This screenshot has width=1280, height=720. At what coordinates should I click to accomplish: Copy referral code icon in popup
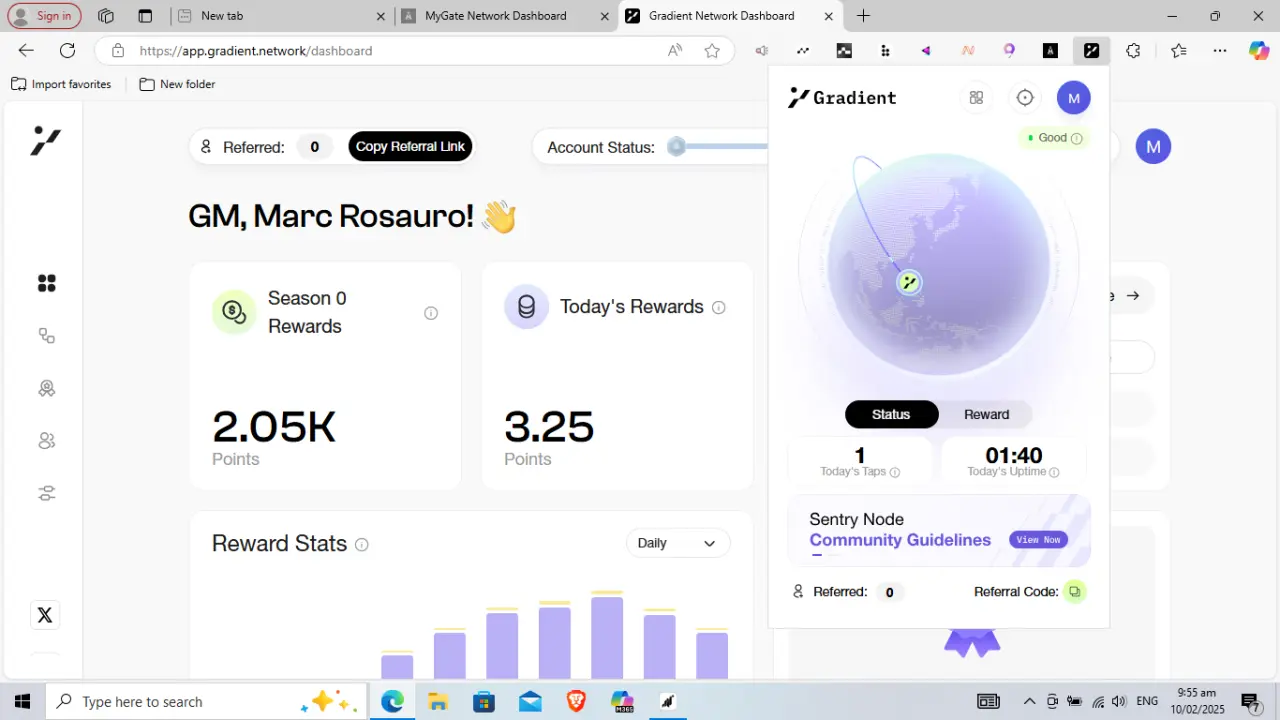click(x=1074, y=592)
